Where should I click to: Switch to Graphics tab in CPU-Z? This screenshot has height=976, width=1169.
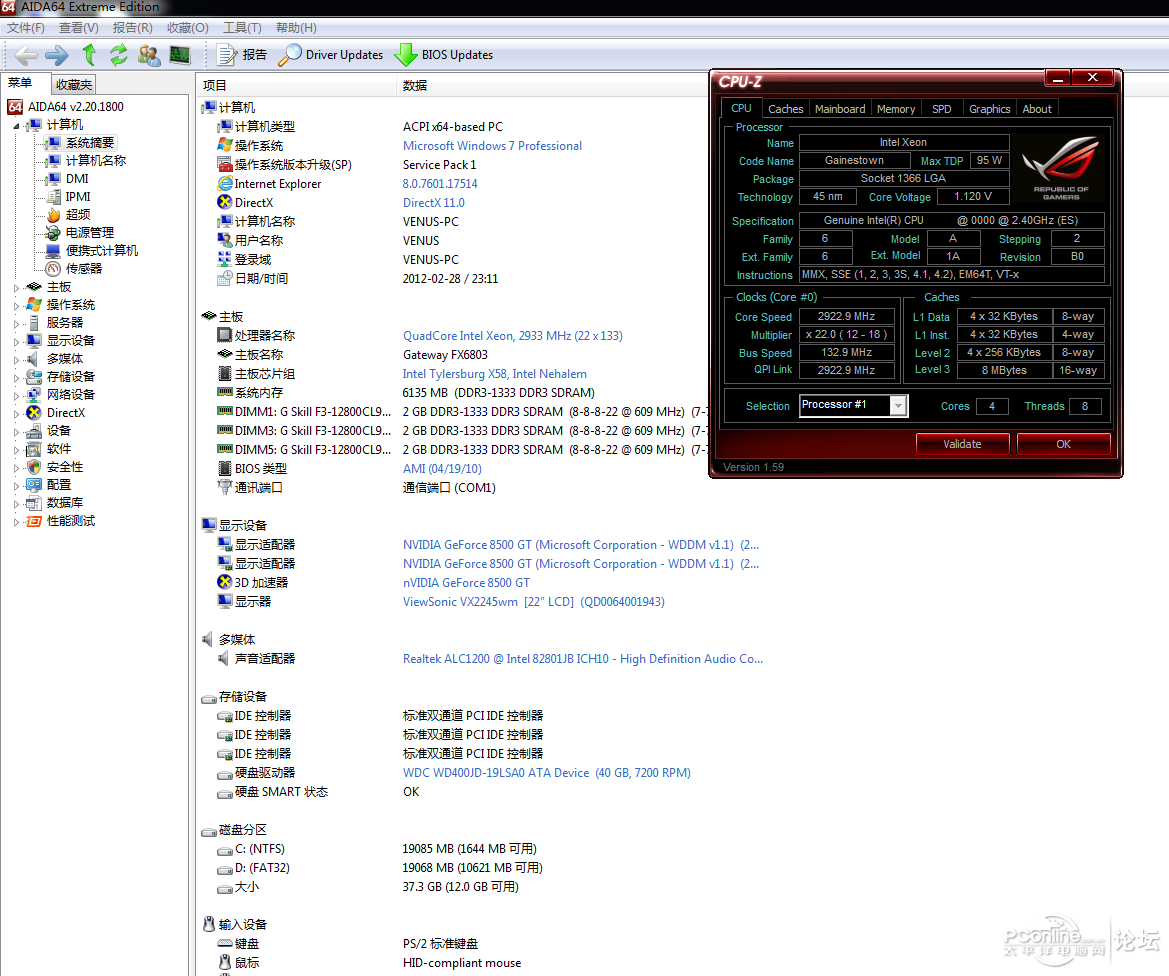click(989, 109)
